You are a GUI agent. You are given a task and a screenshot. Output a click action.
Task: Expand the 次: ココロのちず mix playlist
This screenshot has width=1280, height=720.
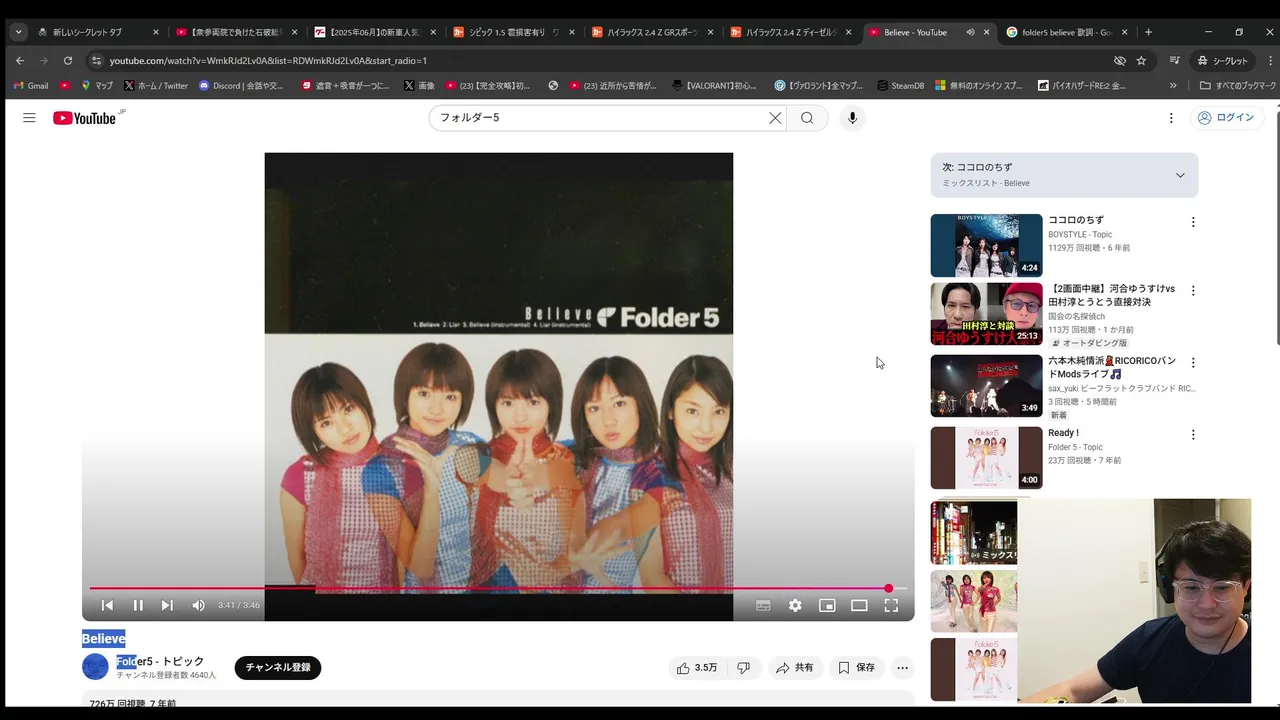(x=1180, y=175)
